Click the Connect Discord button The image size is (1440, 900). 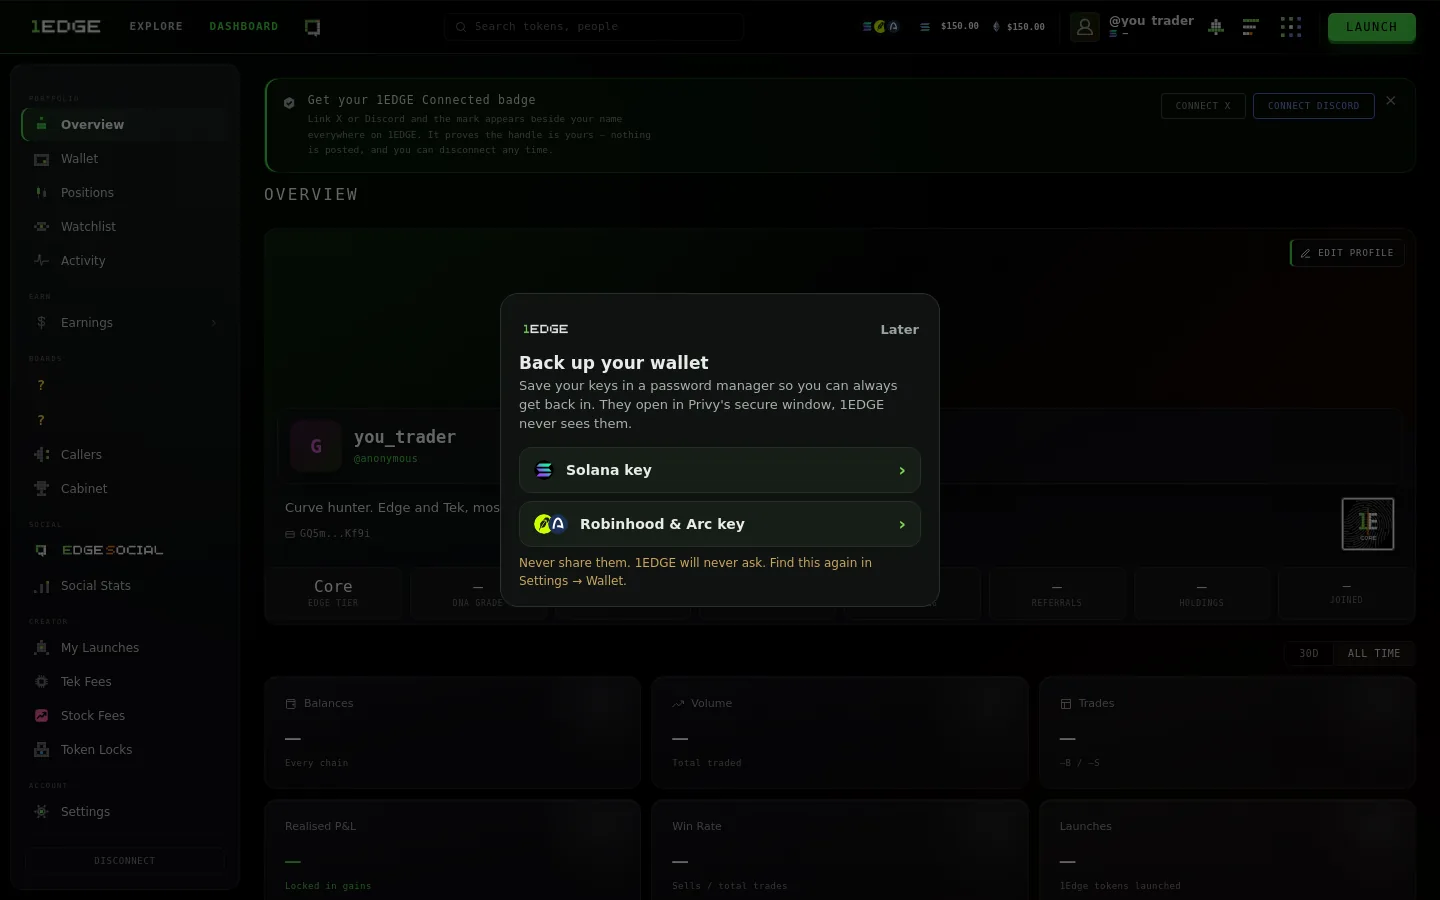(x=1313, y=106)
